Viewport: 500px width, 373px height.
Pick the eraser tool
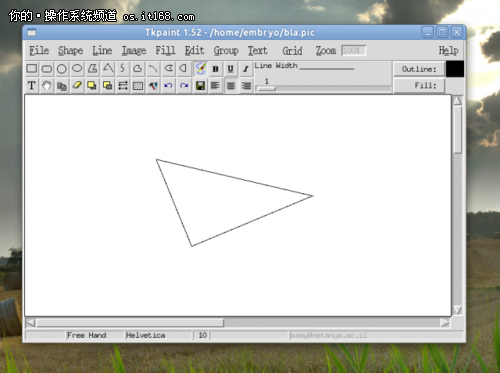77,86
